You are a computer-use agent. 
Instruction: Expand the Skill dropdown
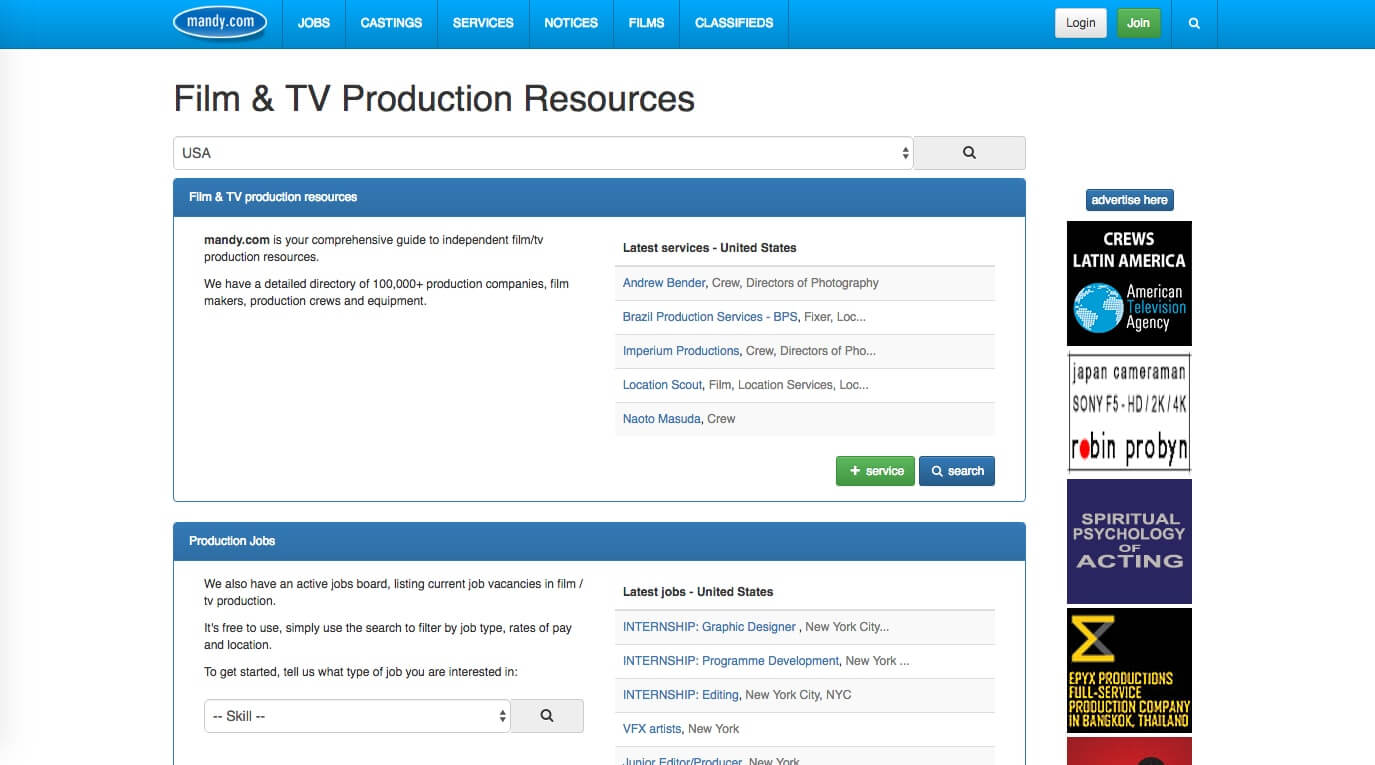[357, 716]
